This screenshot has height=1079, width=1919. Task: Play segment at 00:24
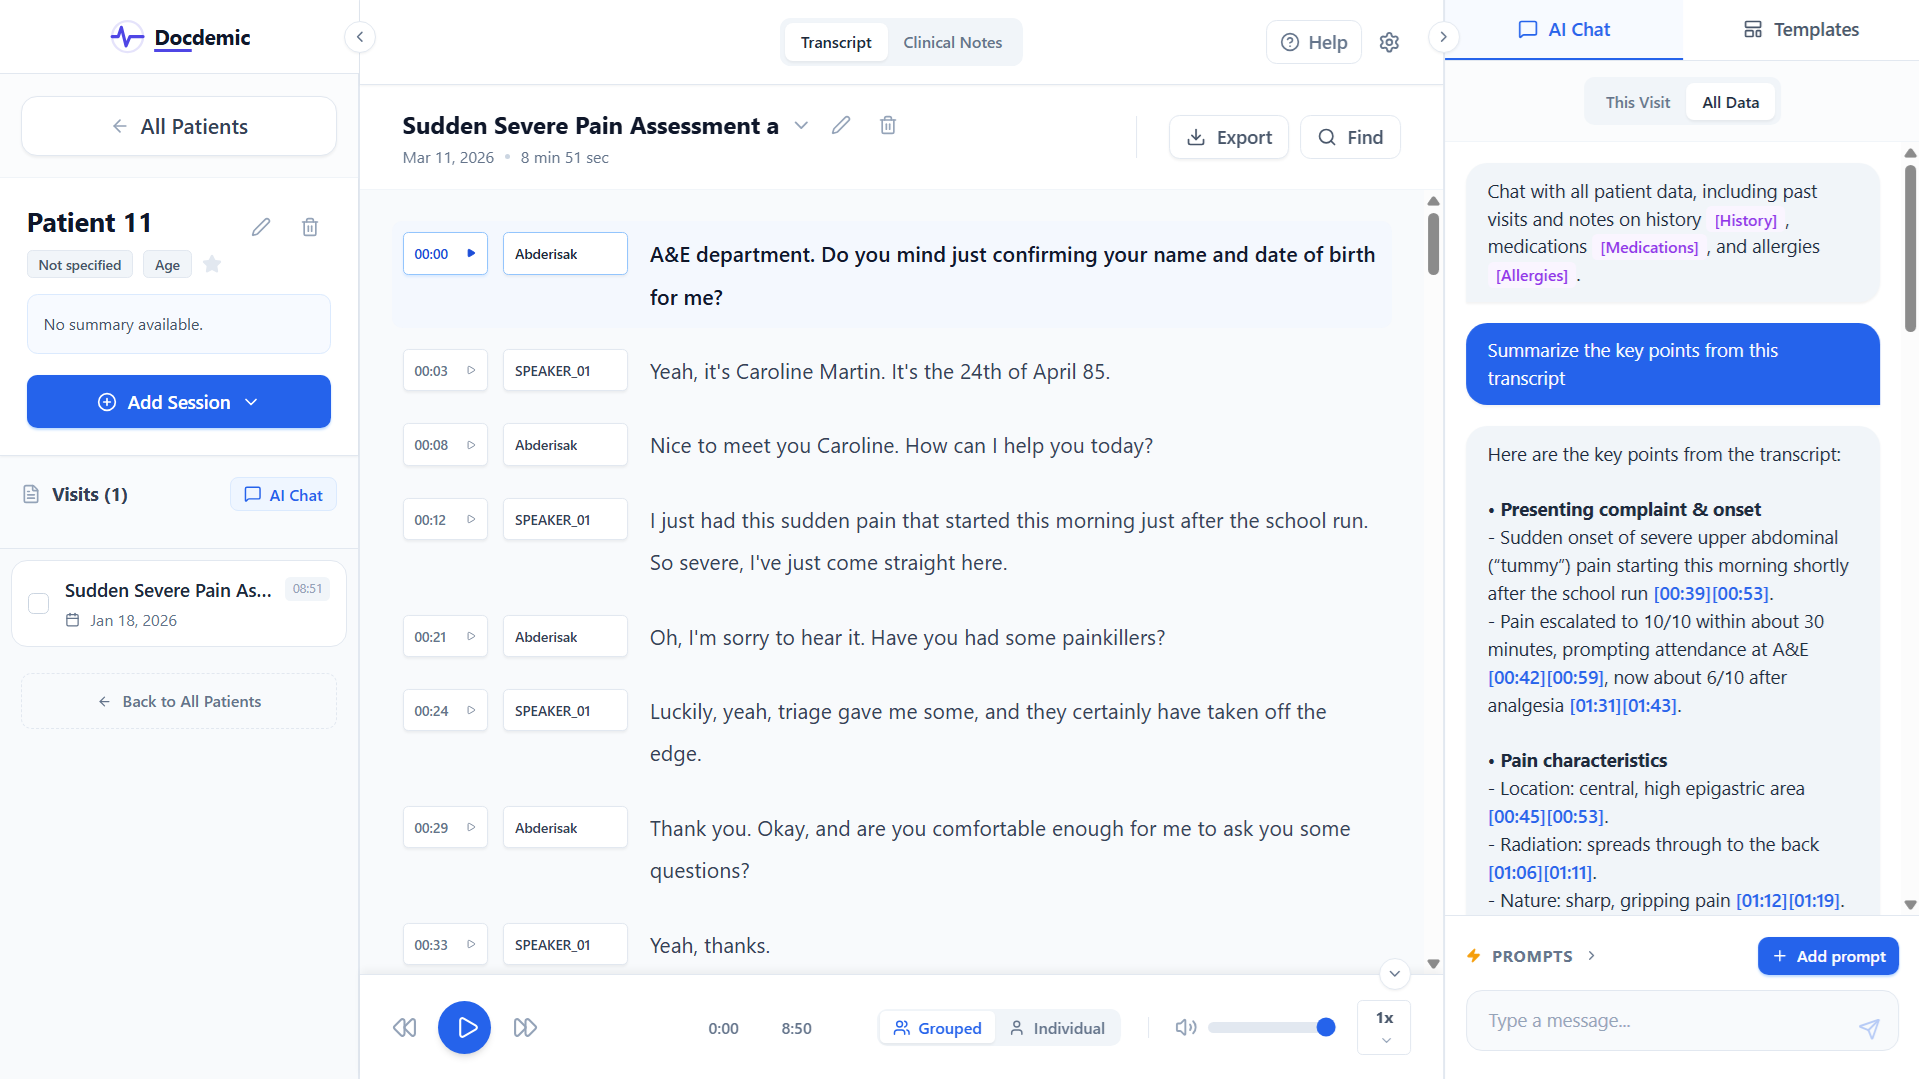point(445,711)
